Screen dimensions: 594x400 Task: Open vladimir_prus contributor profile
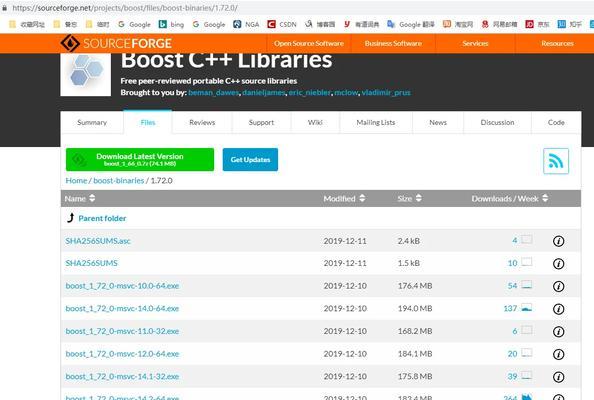(x=386, y=92)
